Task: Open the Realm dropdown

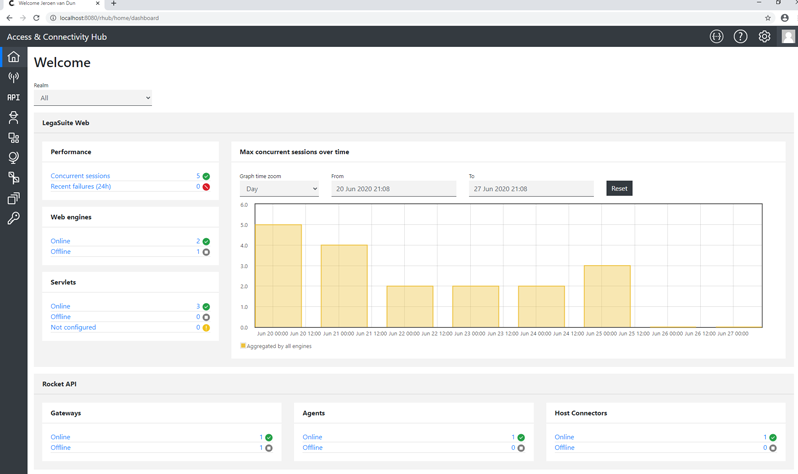Action: (93, 98)
